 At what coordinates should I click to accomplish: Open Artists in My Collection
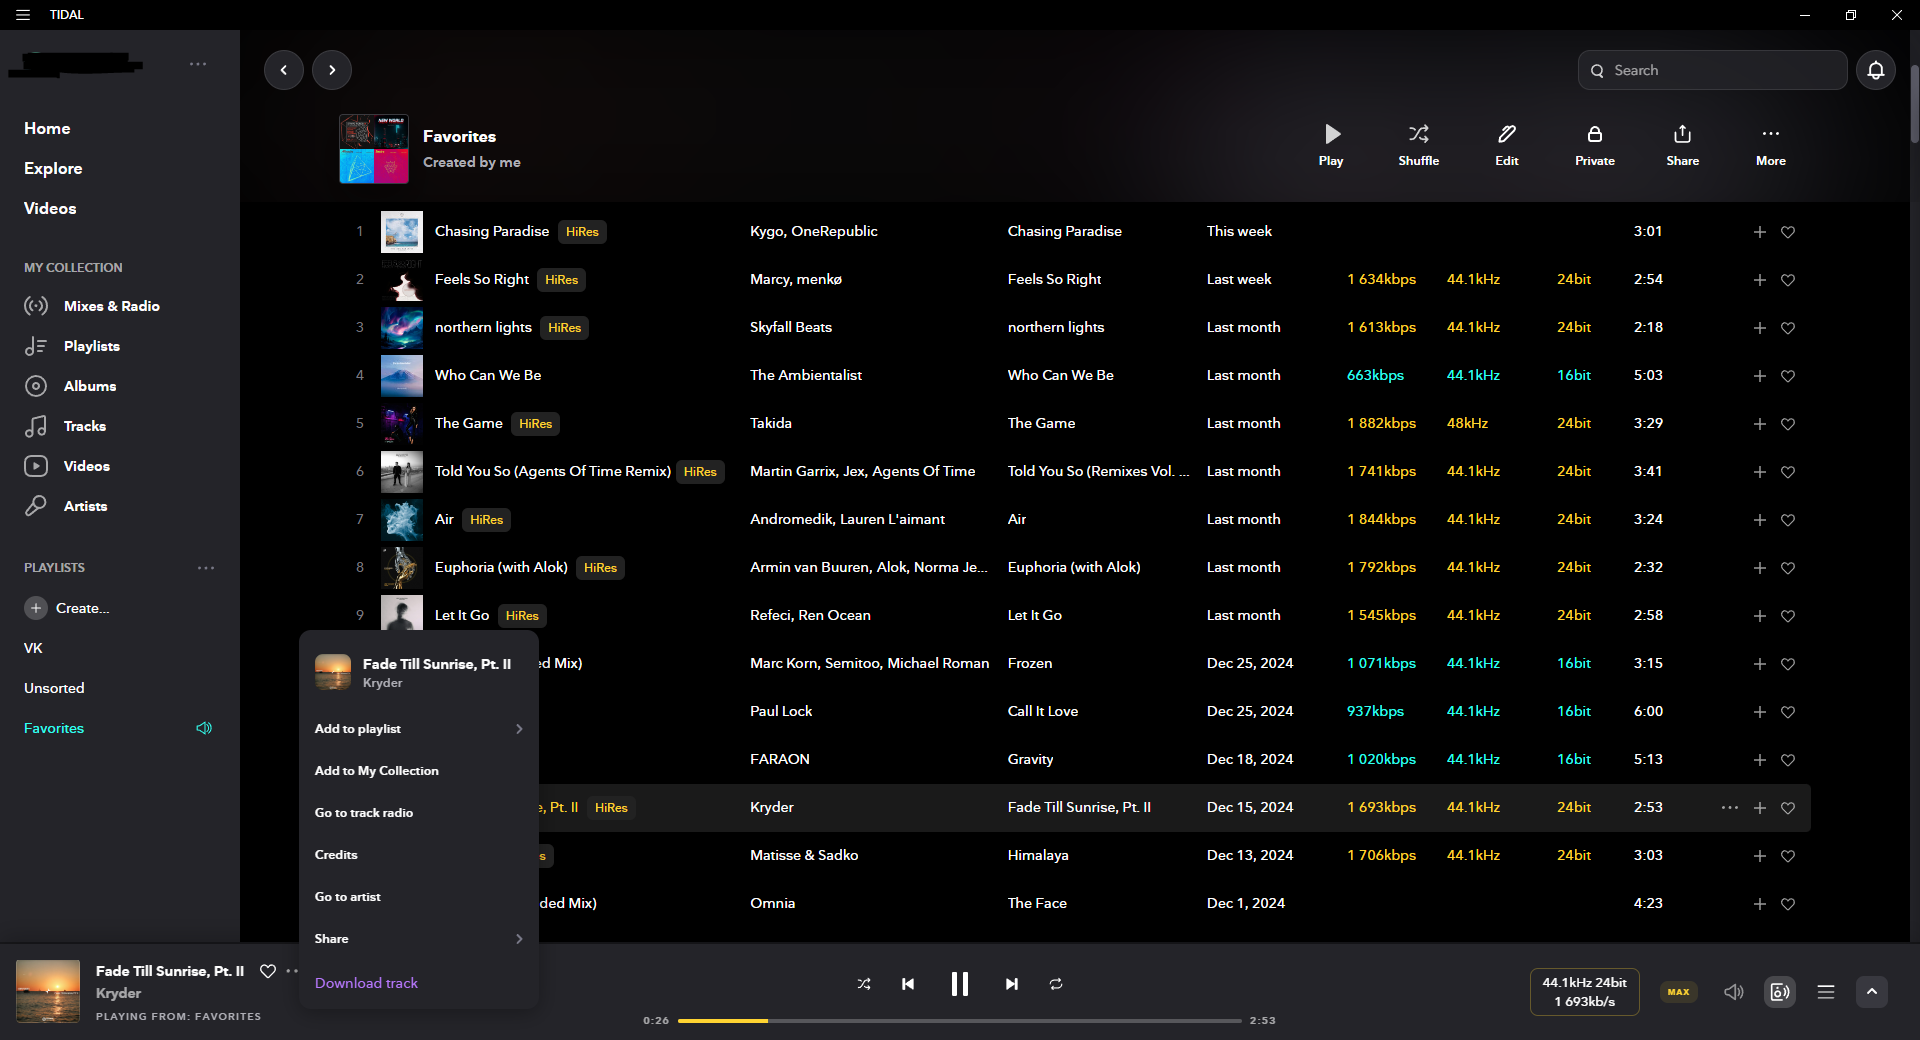pos(66,506)
